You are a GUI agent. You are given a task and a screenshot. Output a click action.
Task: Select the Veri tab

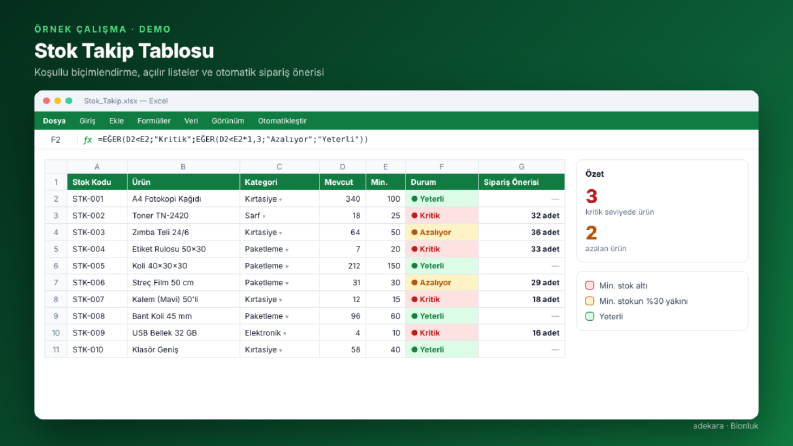point(191,121)
